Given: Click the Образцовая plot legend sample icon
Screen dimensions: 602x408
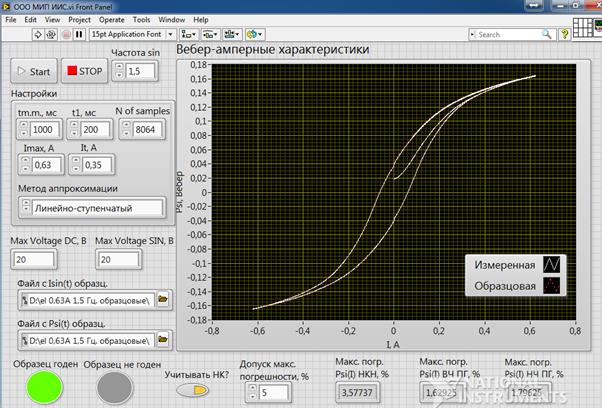Looking at the screenshot, I should (x=551, y=286).
